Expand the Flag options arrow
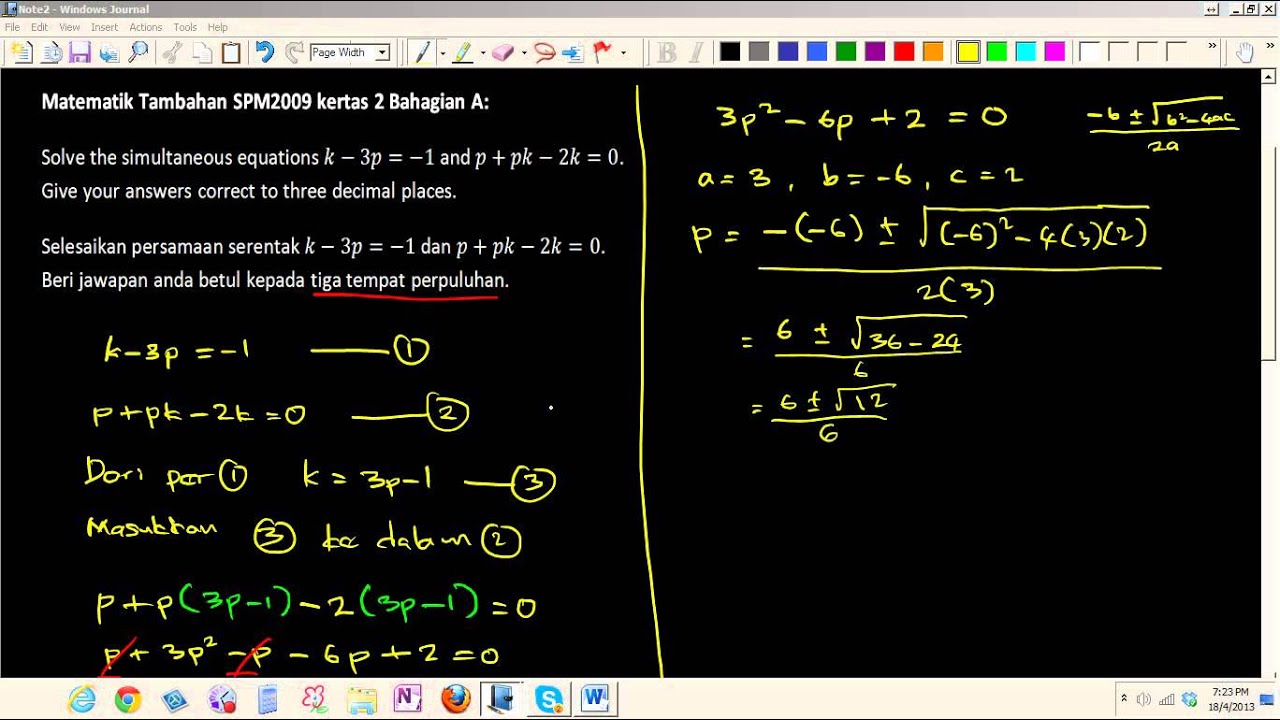Viewport: 1280px width, 720px height. pyautogui.click(x=622, y=53)
